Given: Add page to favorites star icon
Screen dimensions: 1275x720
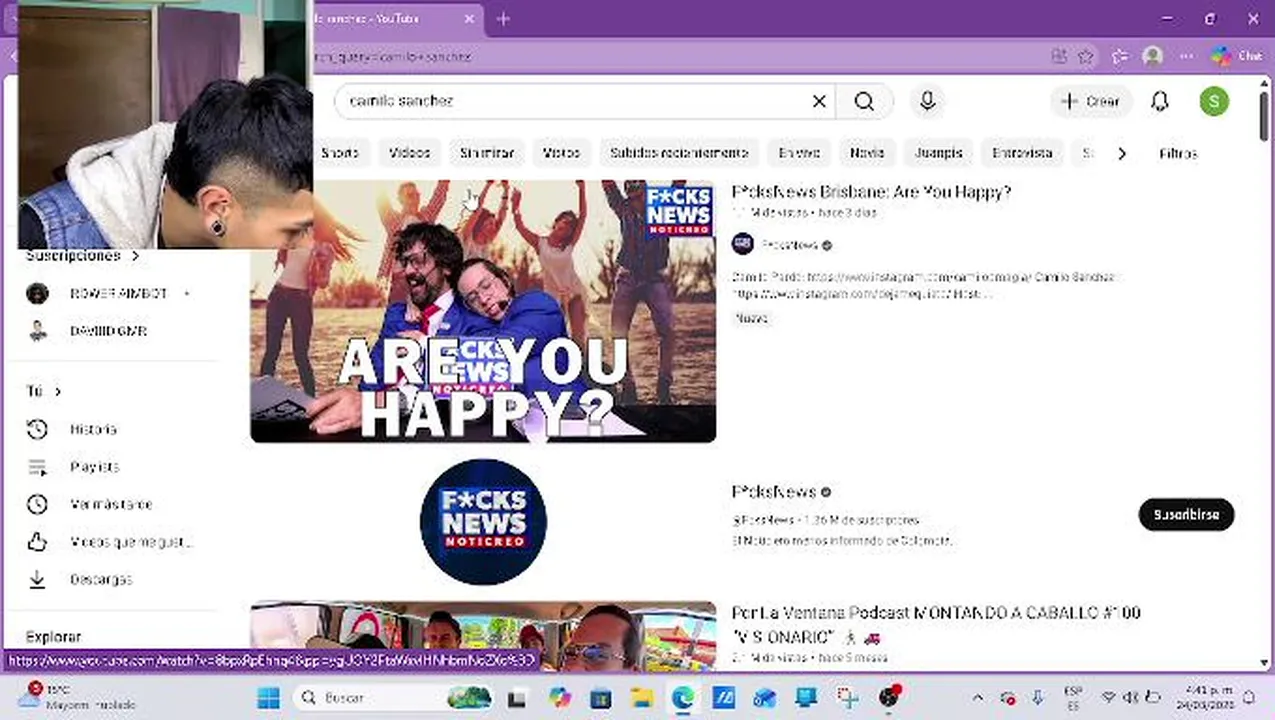Looking at the screenshot, I should click(1086, 57).
